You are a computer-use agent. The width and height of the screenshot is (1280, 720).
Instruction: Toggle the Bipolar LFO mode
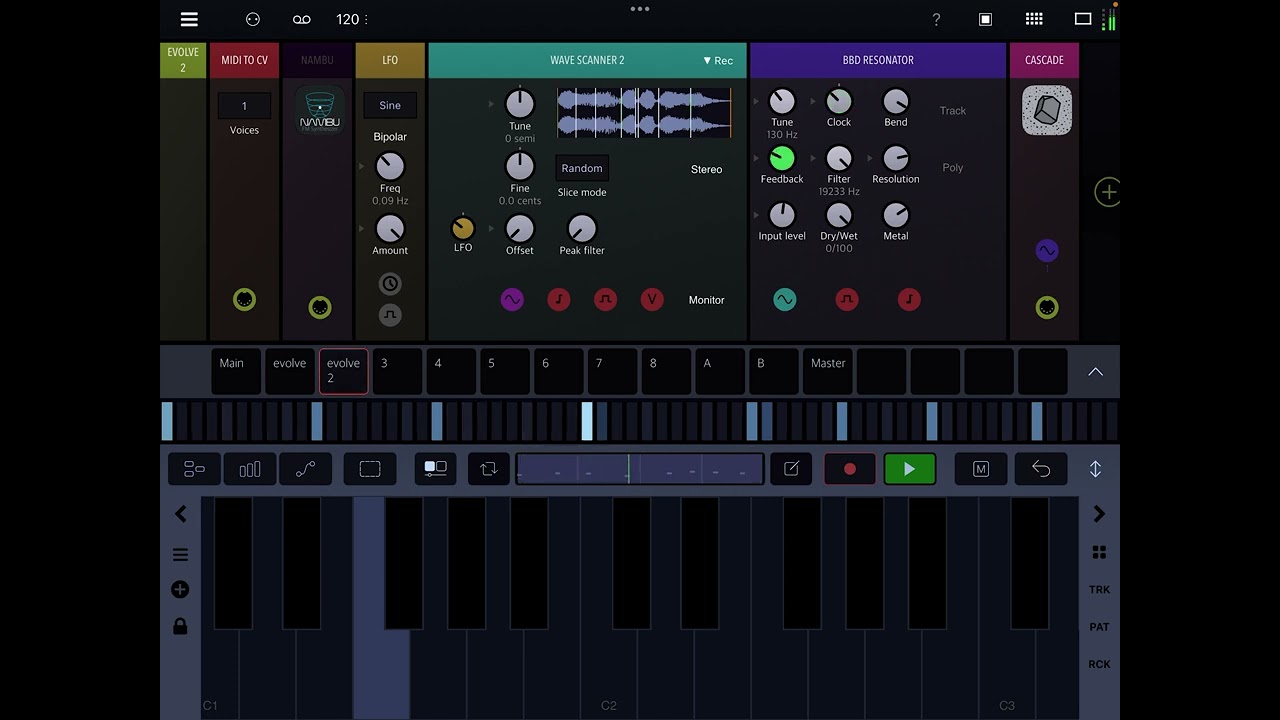[390, 137]
